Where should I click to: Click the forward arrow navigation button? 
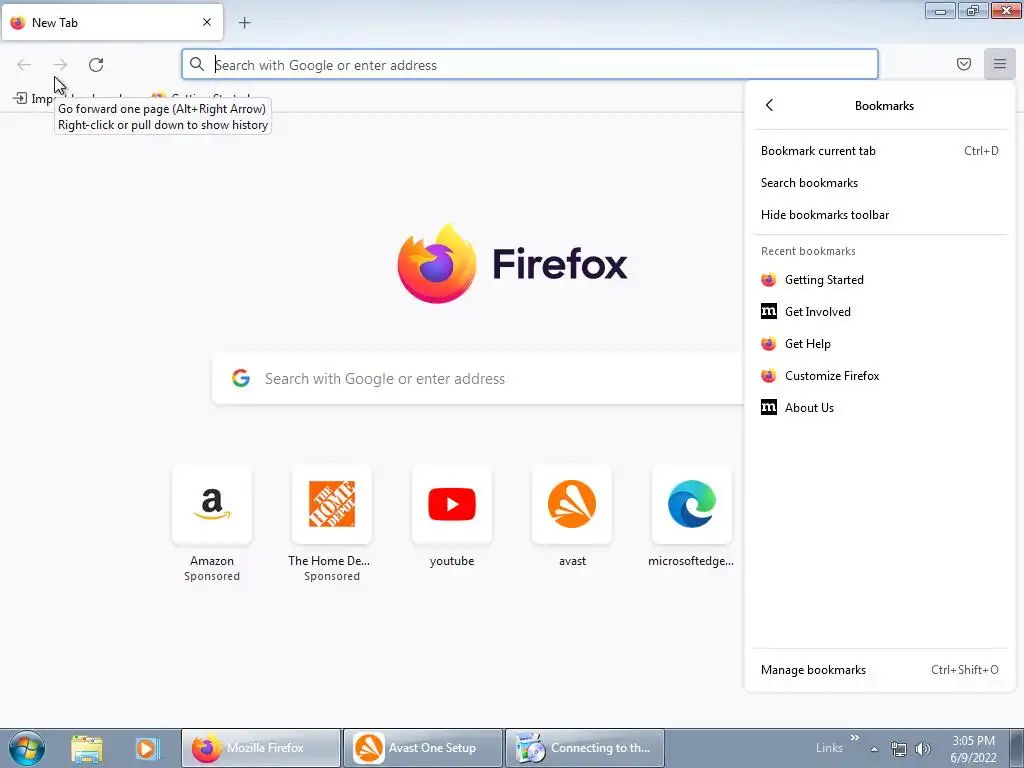tap(60, 65)
